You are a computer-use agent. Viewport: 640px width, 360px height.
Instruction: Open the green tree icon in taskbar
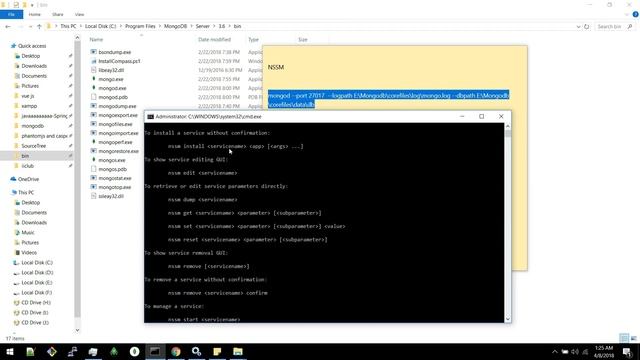tap(114, 351)
